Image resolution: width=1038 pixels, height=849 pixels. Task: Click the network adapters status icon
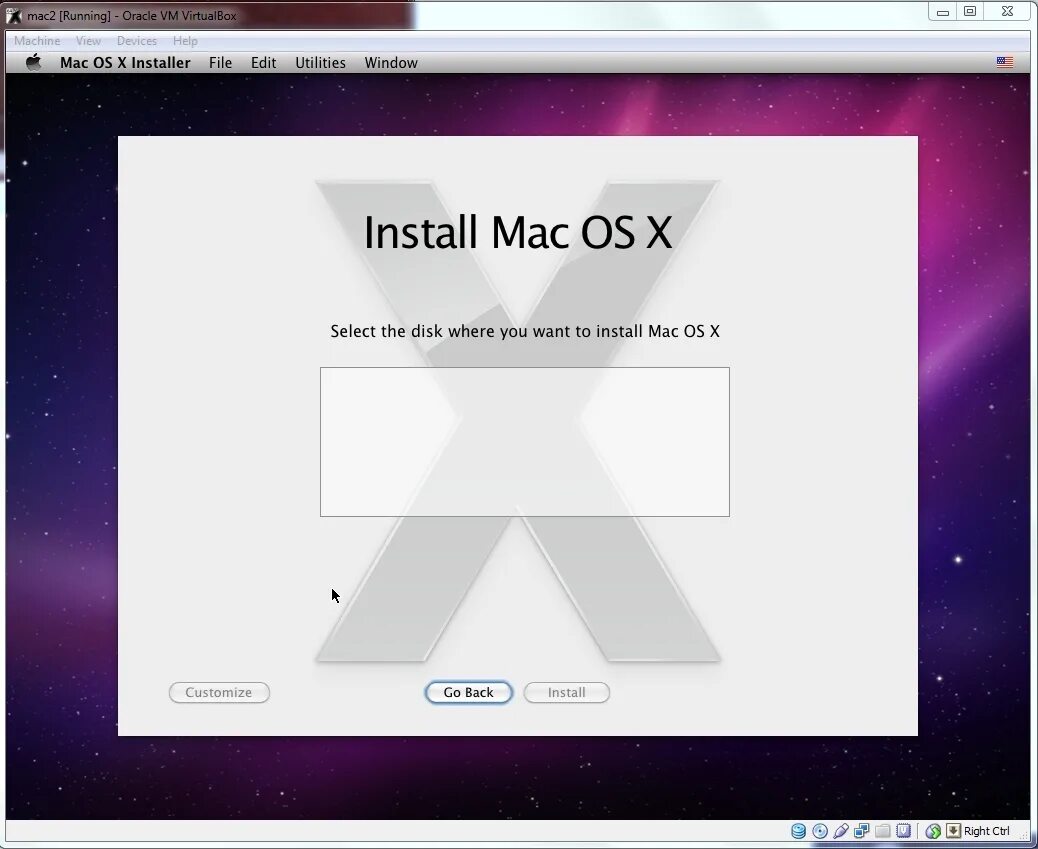[861, 831]
